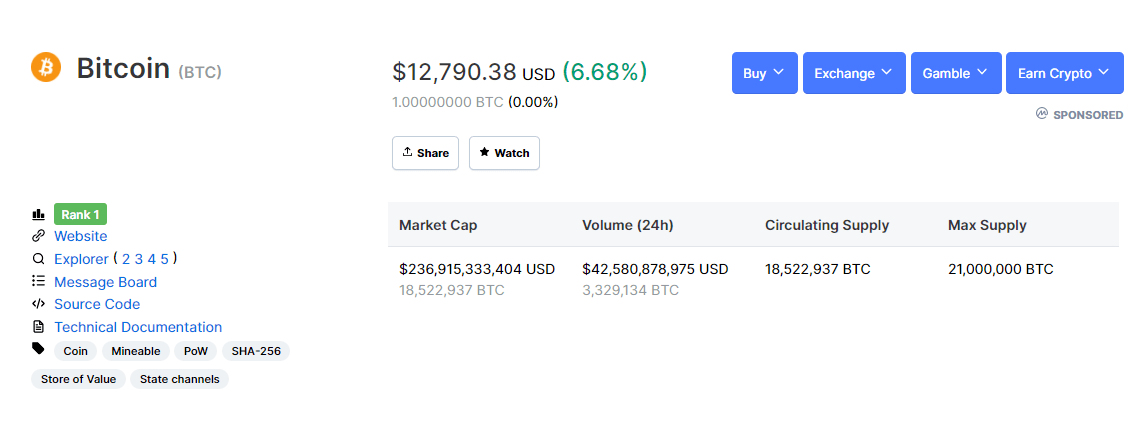1144x435 pixels.
Task: Click the Bitcoin heading title
Action: pyautogui.click(x=123, y=69)
